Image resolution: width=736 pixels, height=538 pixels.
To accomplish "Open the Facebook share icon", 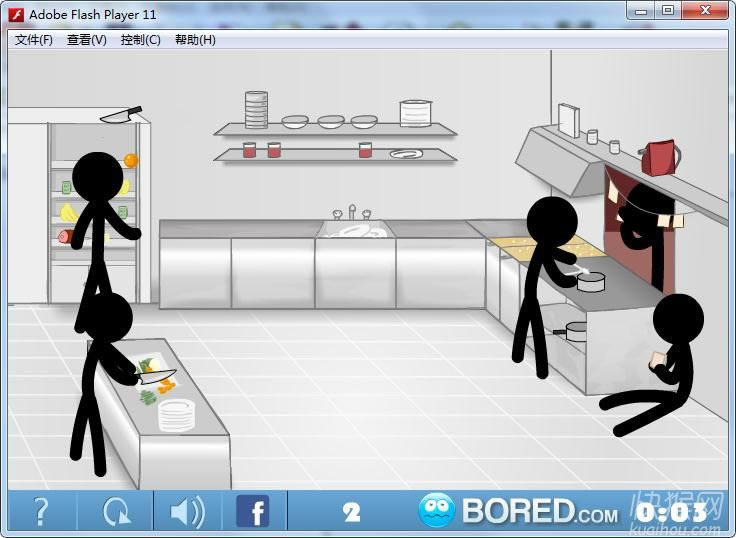I will point(253,512).
